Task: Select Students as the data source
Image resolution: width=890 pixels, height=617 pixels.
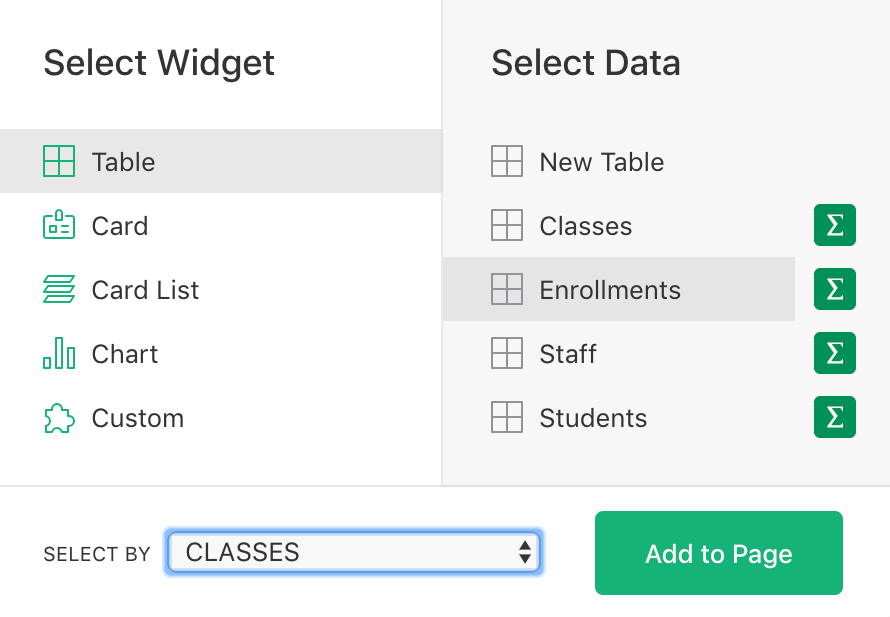Action: point(591,417)
